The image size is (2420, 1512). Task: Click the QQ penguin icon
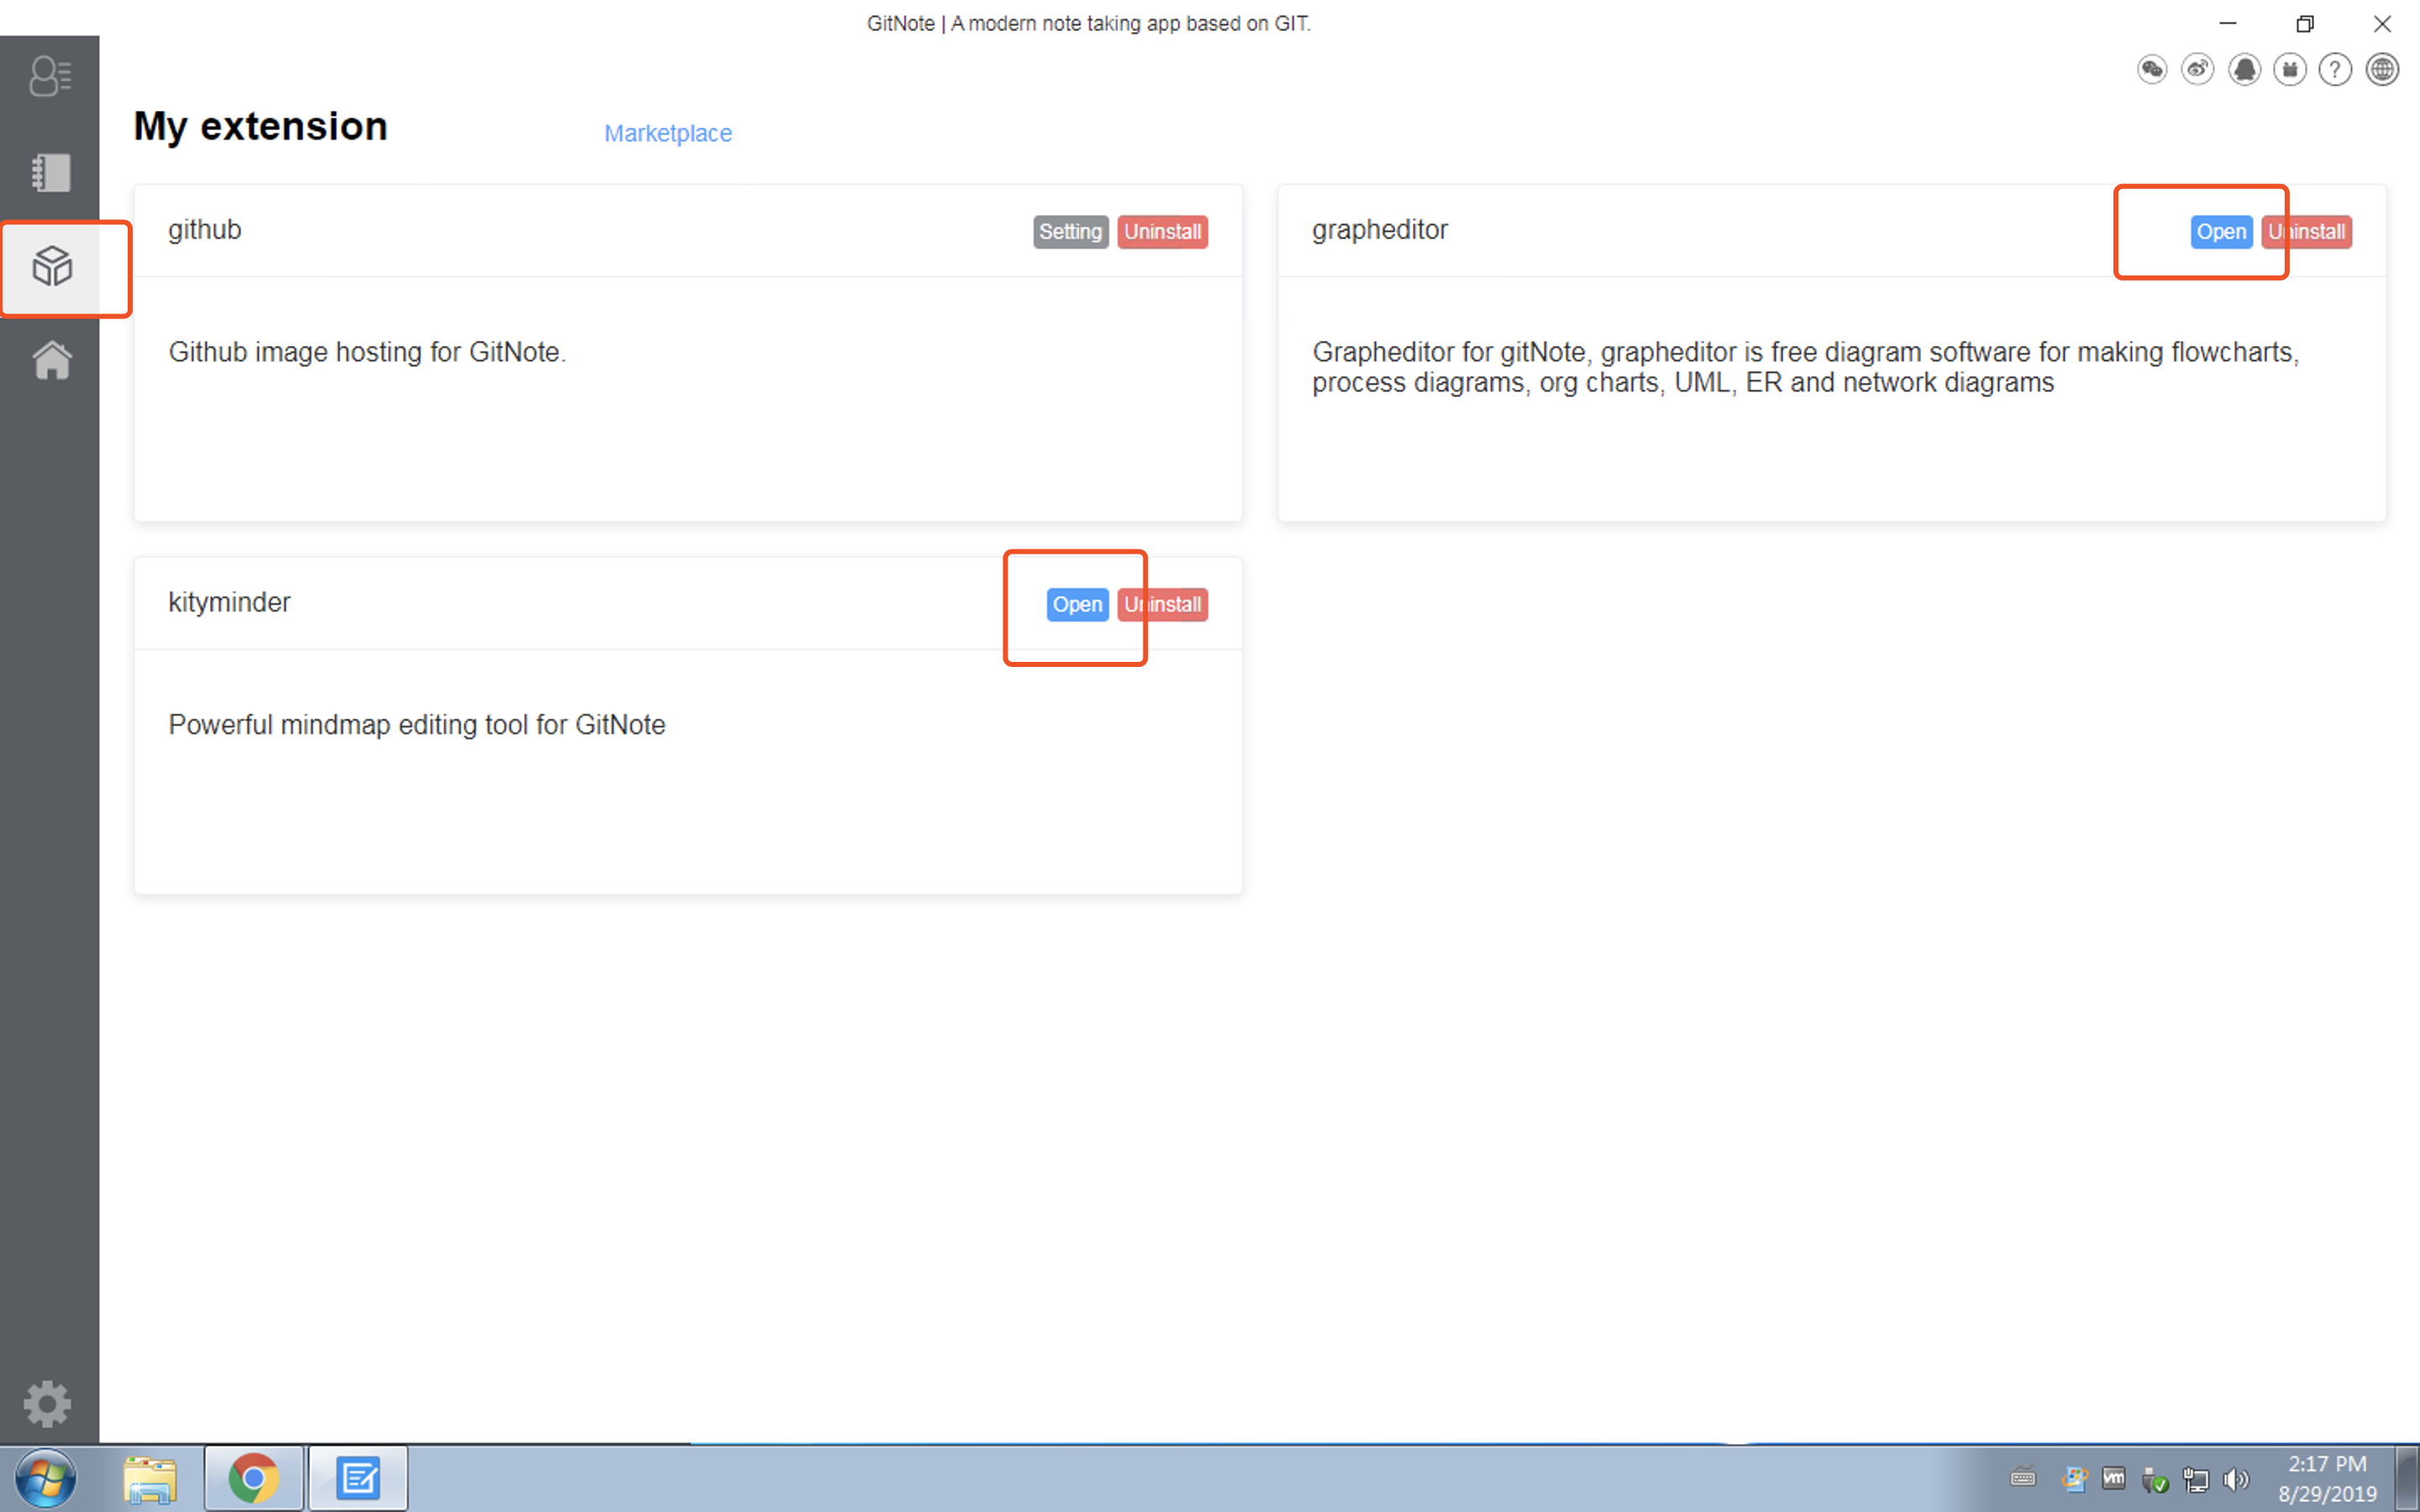2244,70
